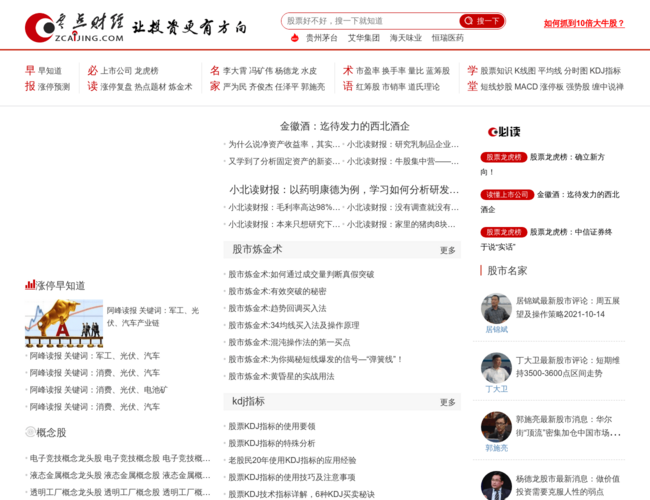650x500 pixels.
Task: Open the 如何抓到10倍大牛股 link
Action: click(x=584, y=23)
